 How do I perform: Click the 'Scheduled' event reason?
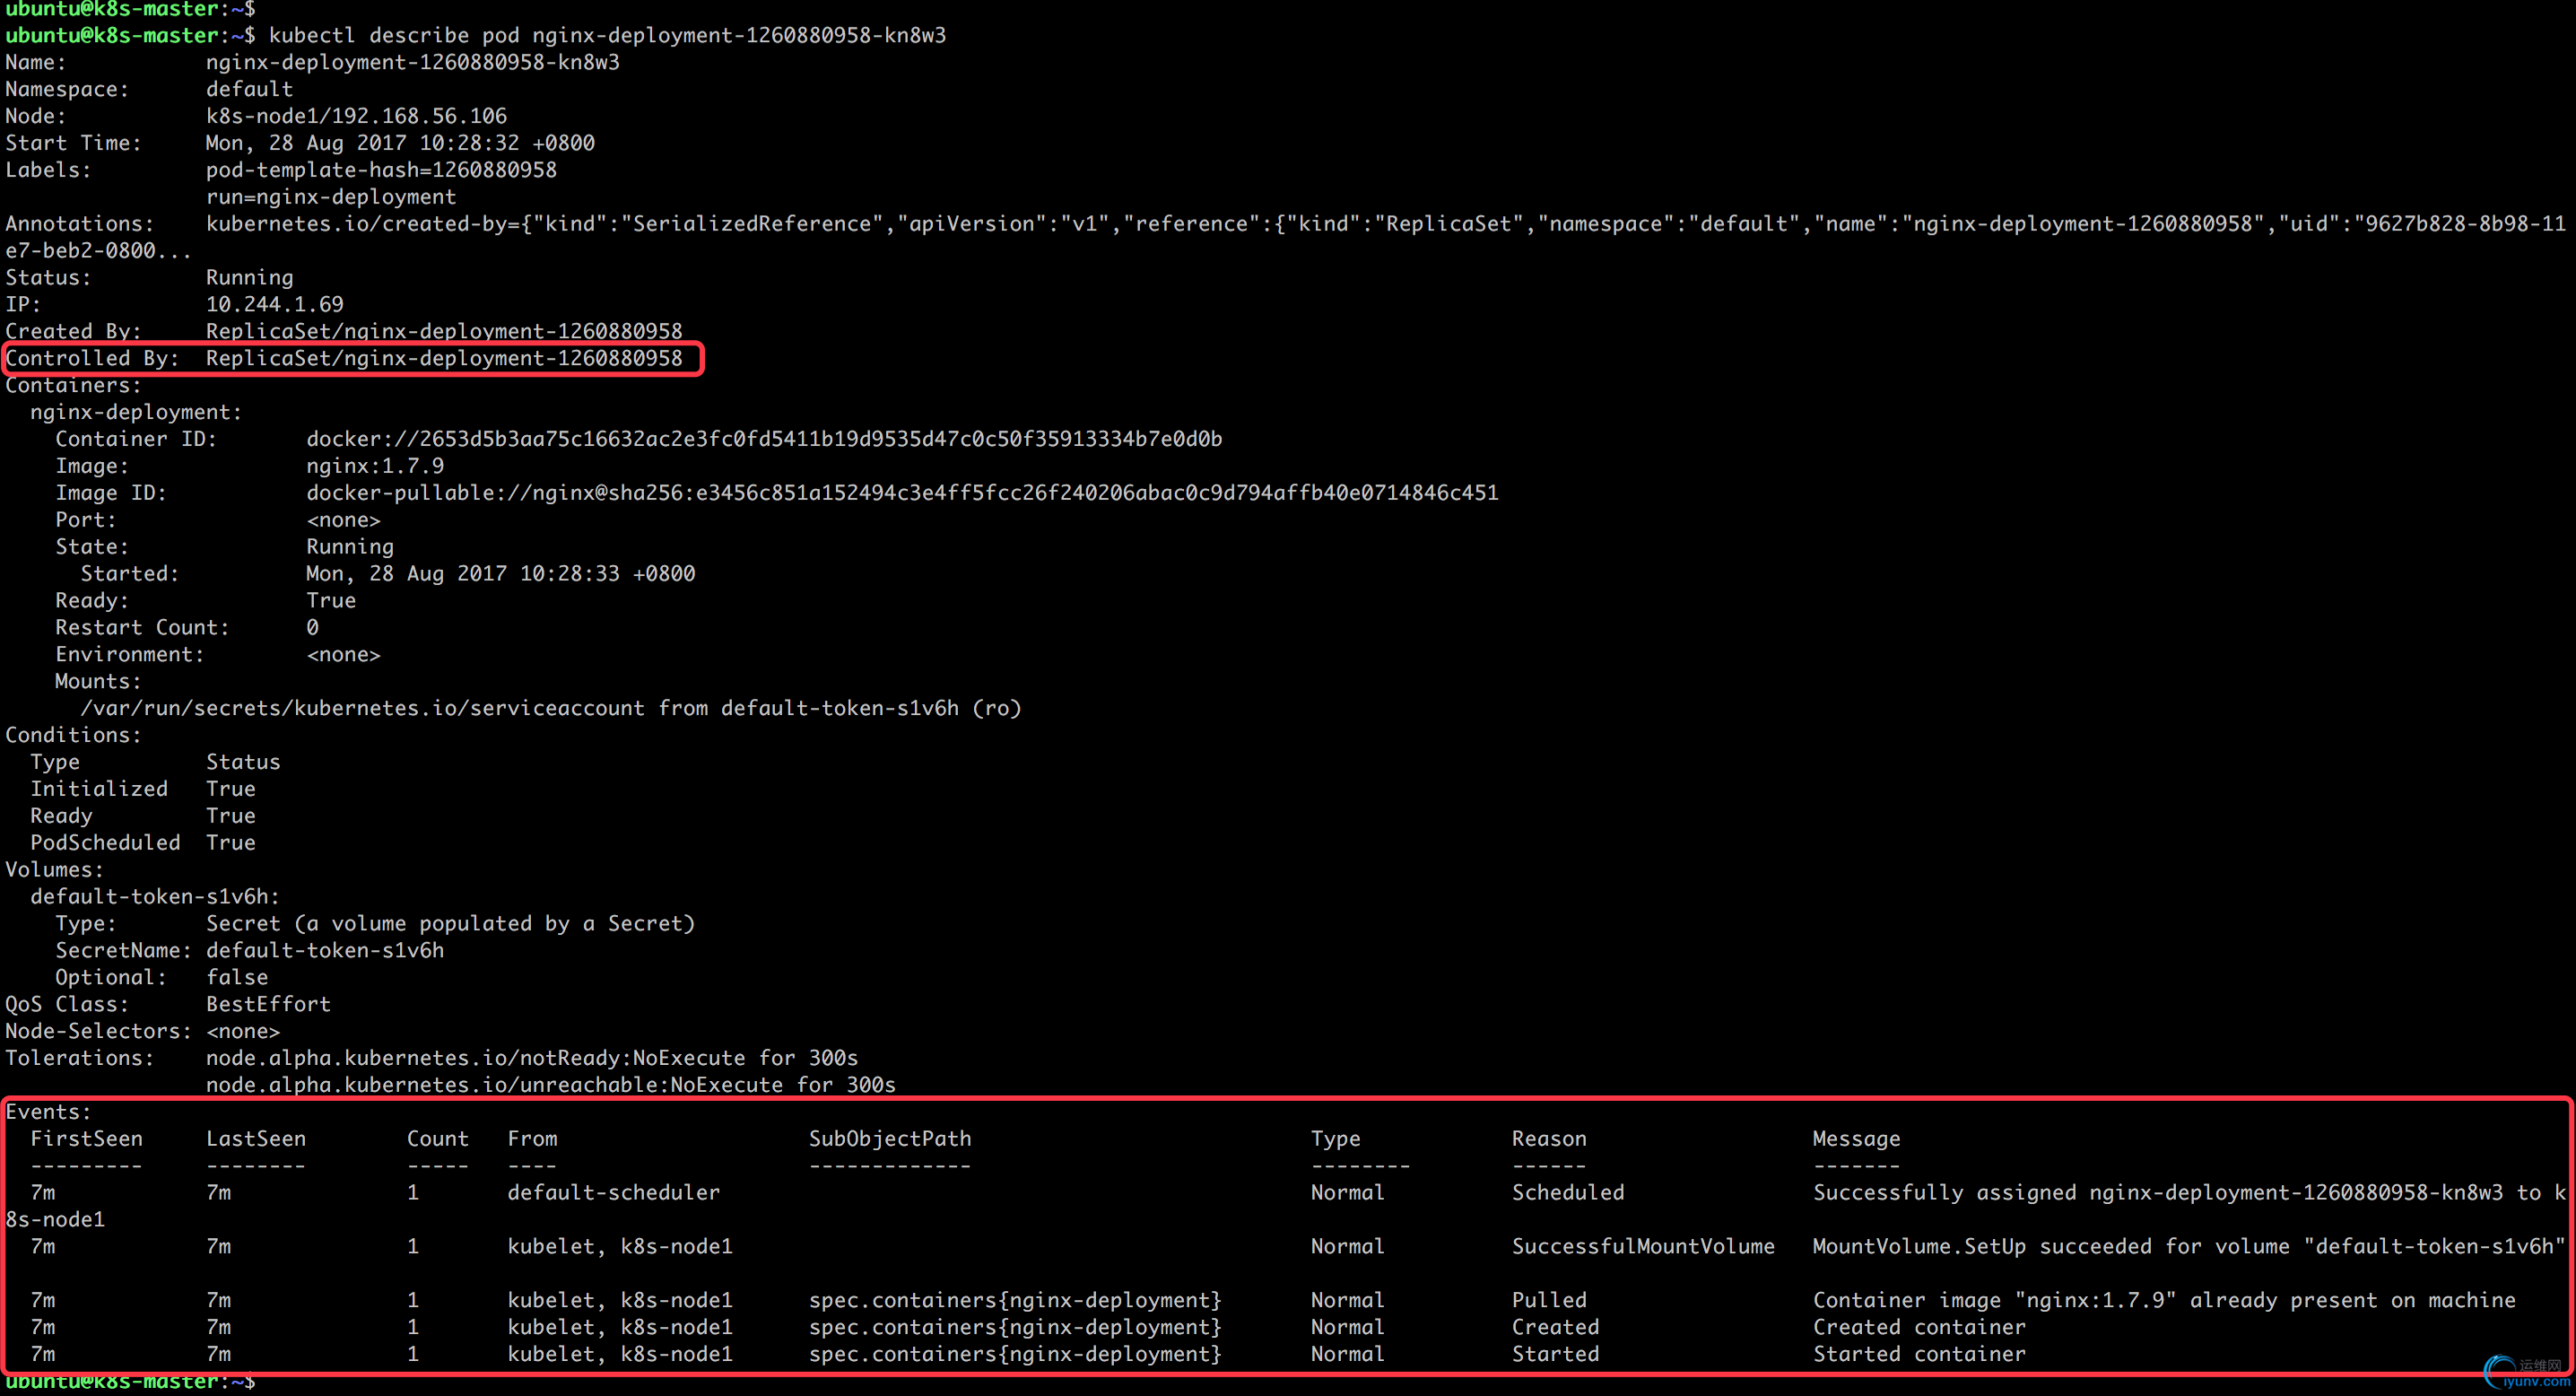[x=1568, y=1193]
